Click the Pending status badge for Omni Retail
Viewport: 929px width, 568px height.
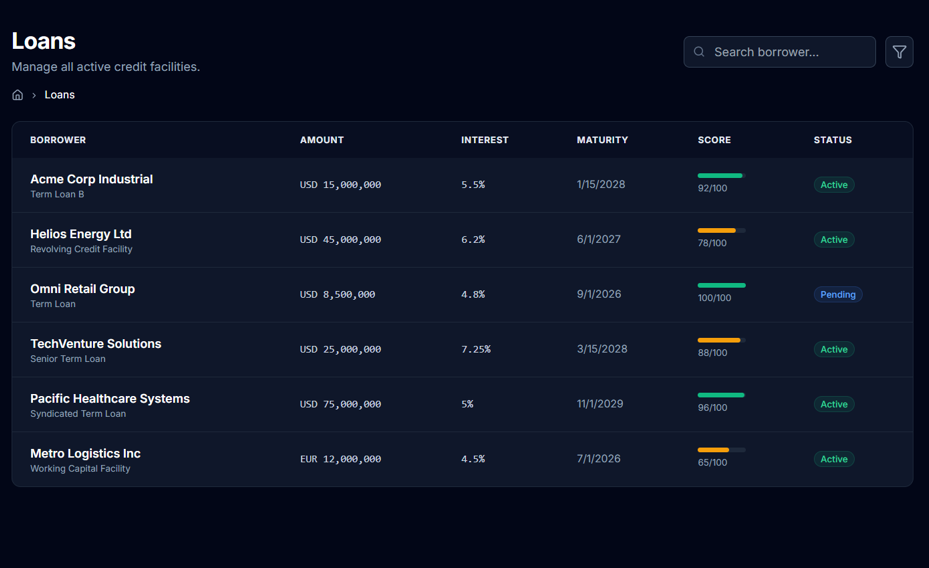click(x=838, y=294)
